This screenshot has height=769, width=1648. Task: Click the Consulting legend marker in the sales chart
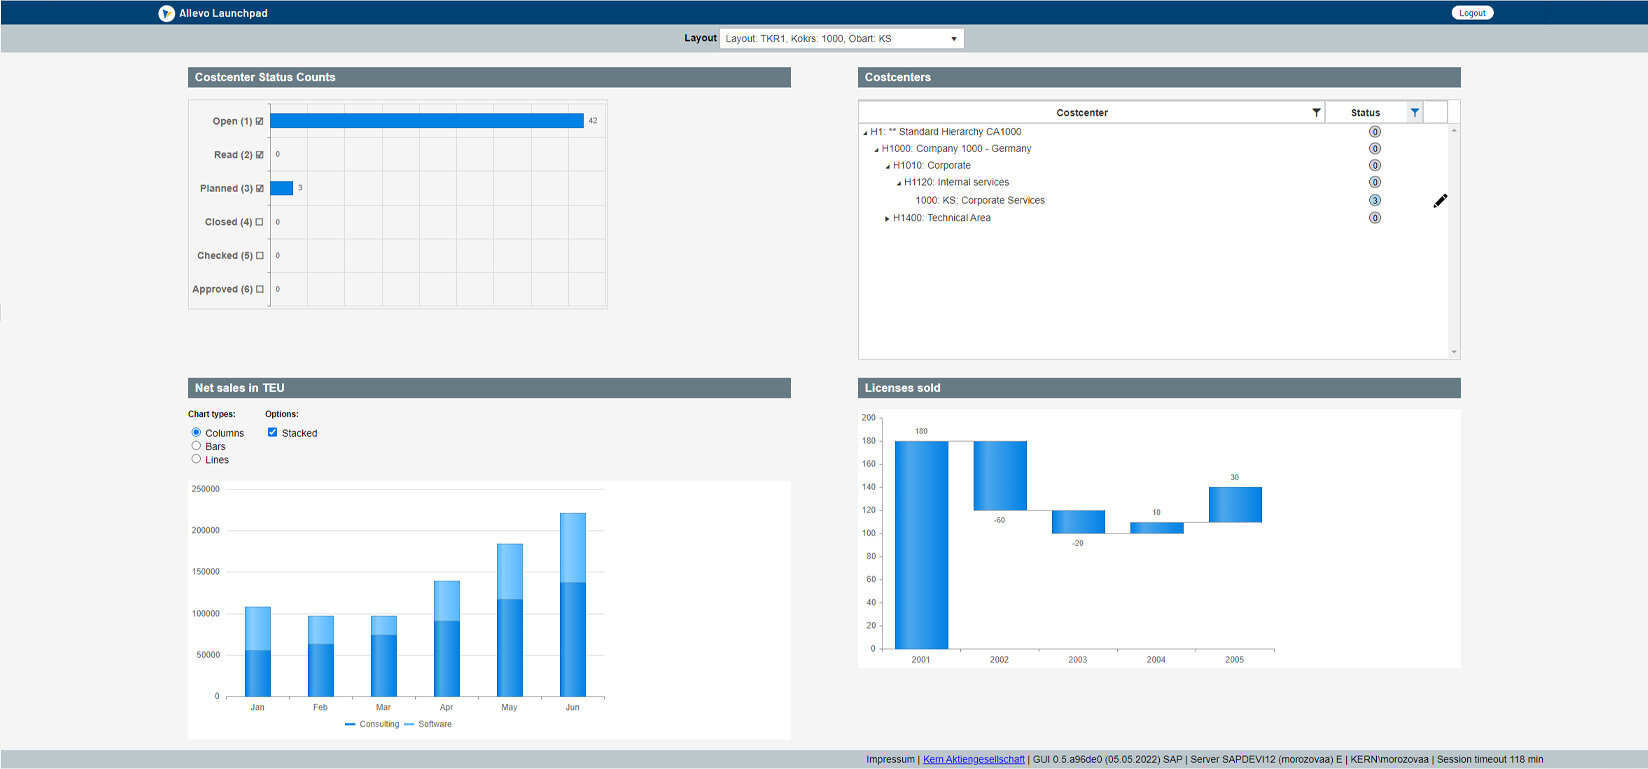350,724
